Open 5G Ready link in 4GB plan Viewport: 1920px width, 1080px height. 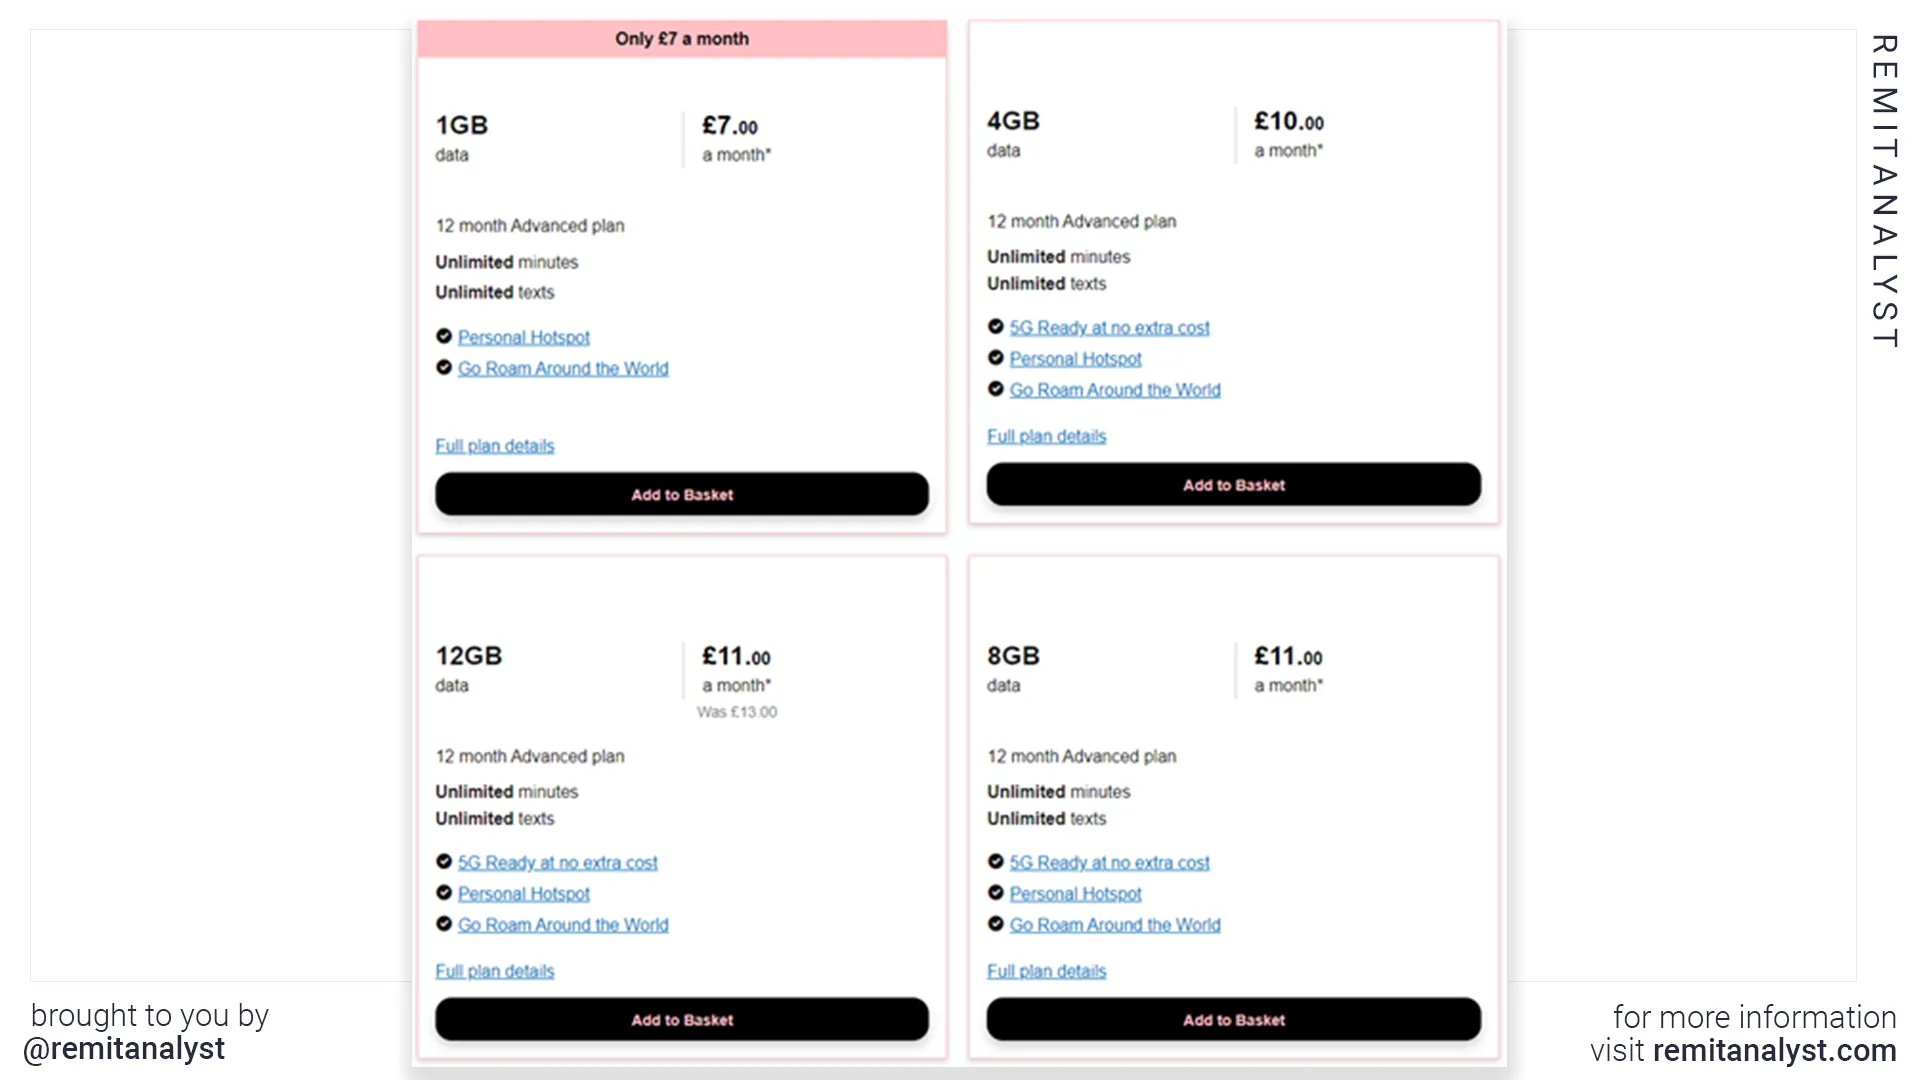point(1110,327)
